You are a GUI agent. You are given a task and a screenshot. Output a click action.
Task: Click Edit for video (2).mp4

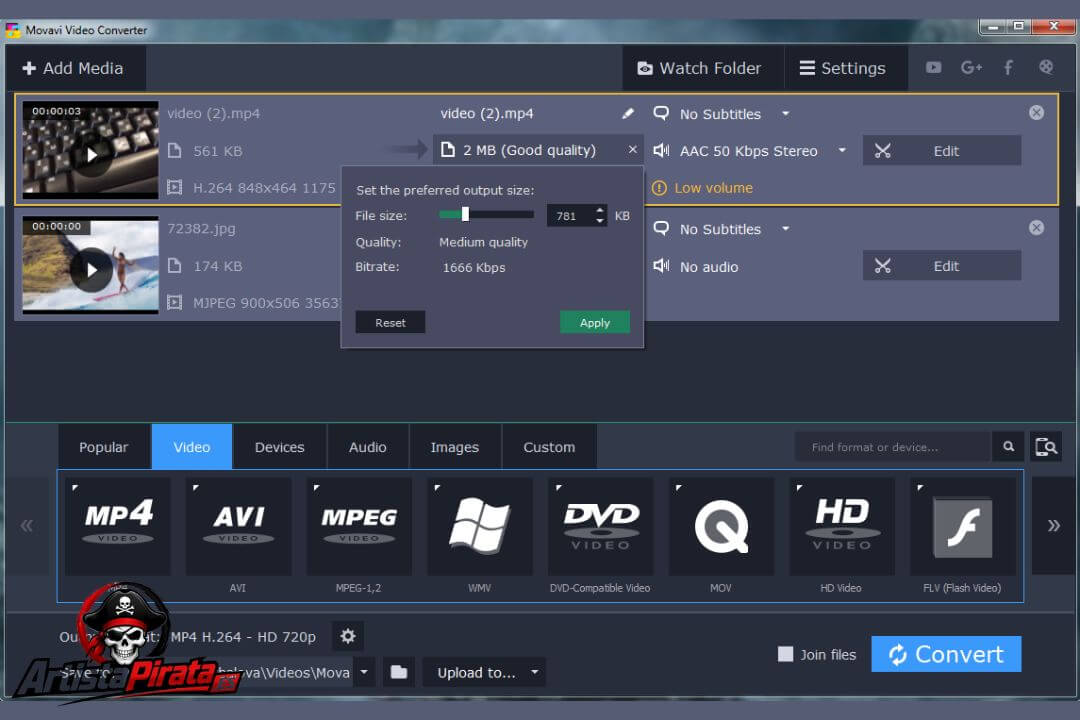click(x=942, y=150)
